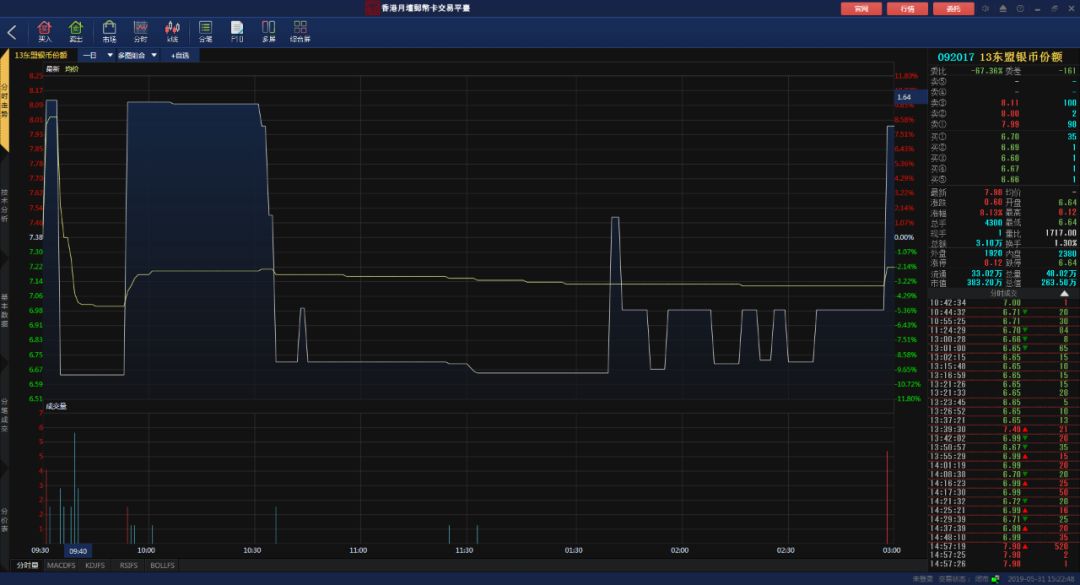Viewport: 1080px width, 585px height.
Task: Click the 分时成交 section header
Action: click(x=1003, y=294)
